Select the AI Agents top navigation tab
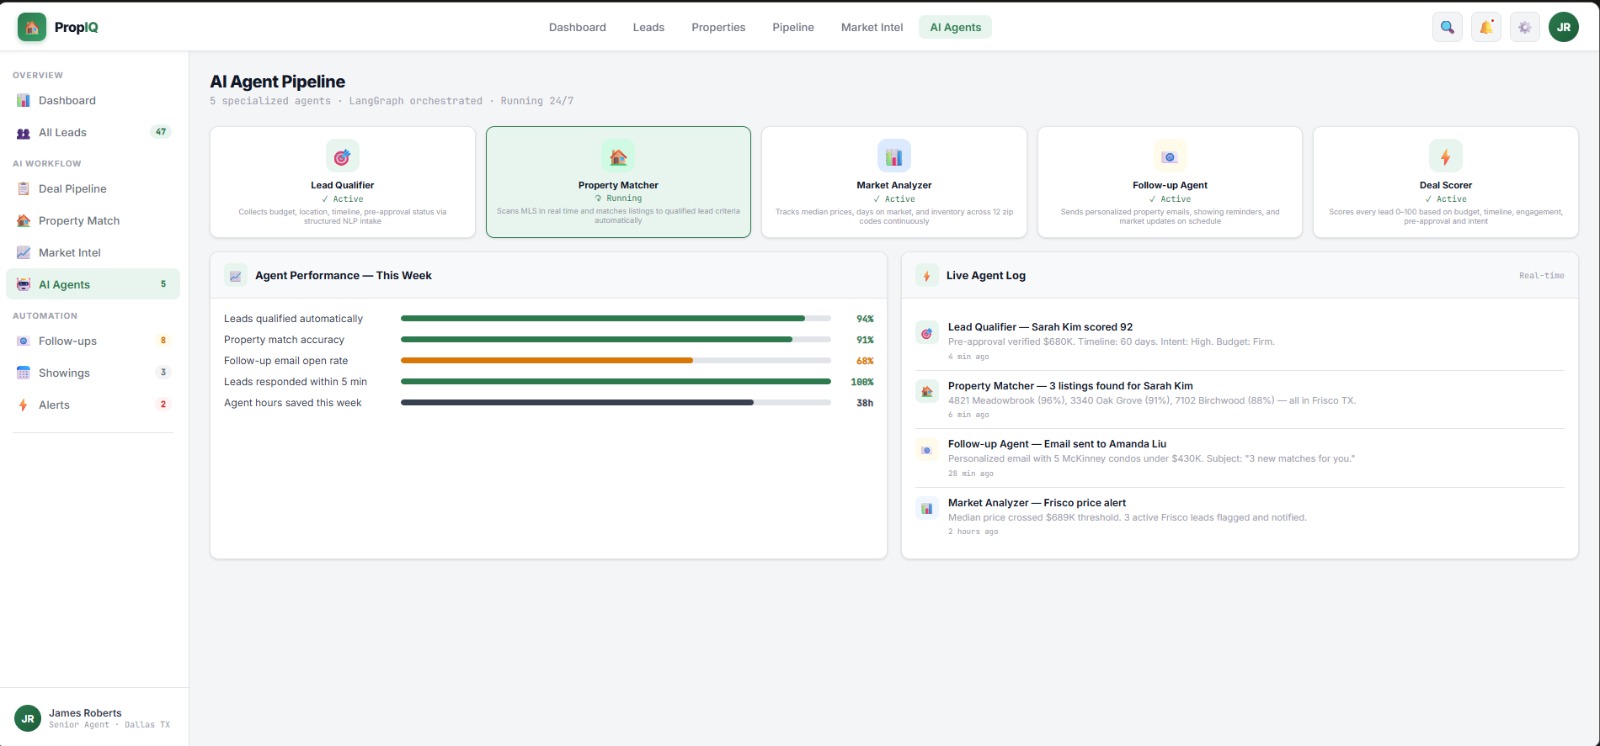 pos(955,27)
